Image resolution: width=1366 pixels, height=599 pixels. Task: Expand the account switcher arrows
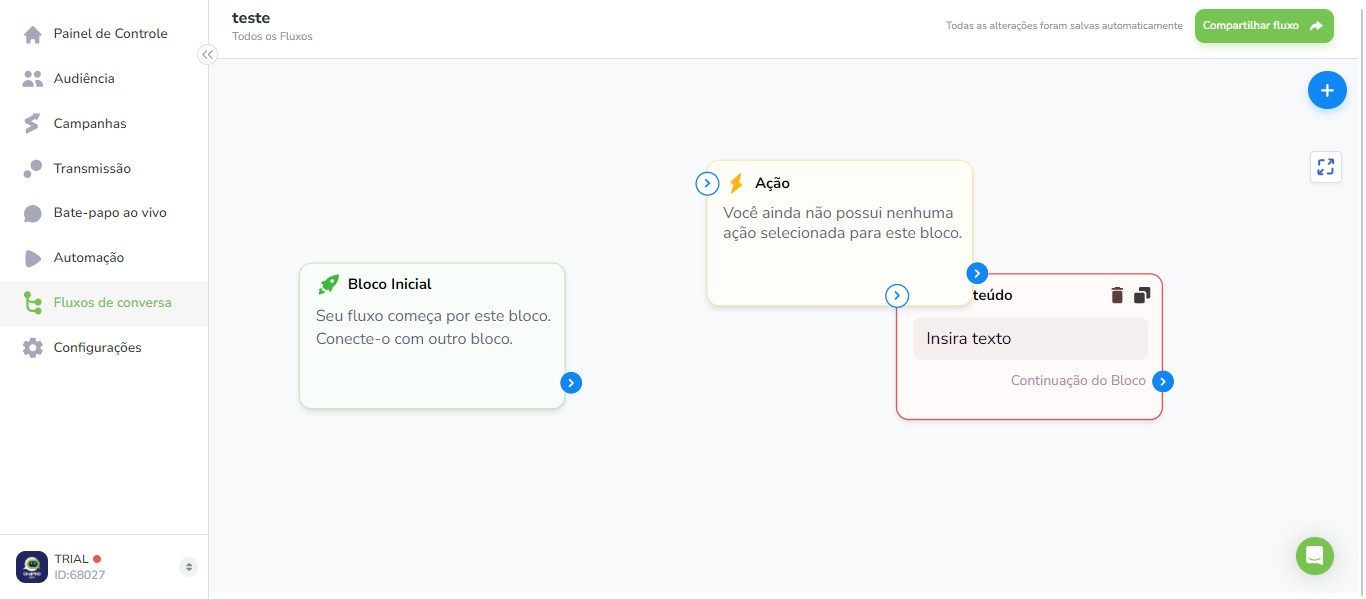tap(188, 567)
